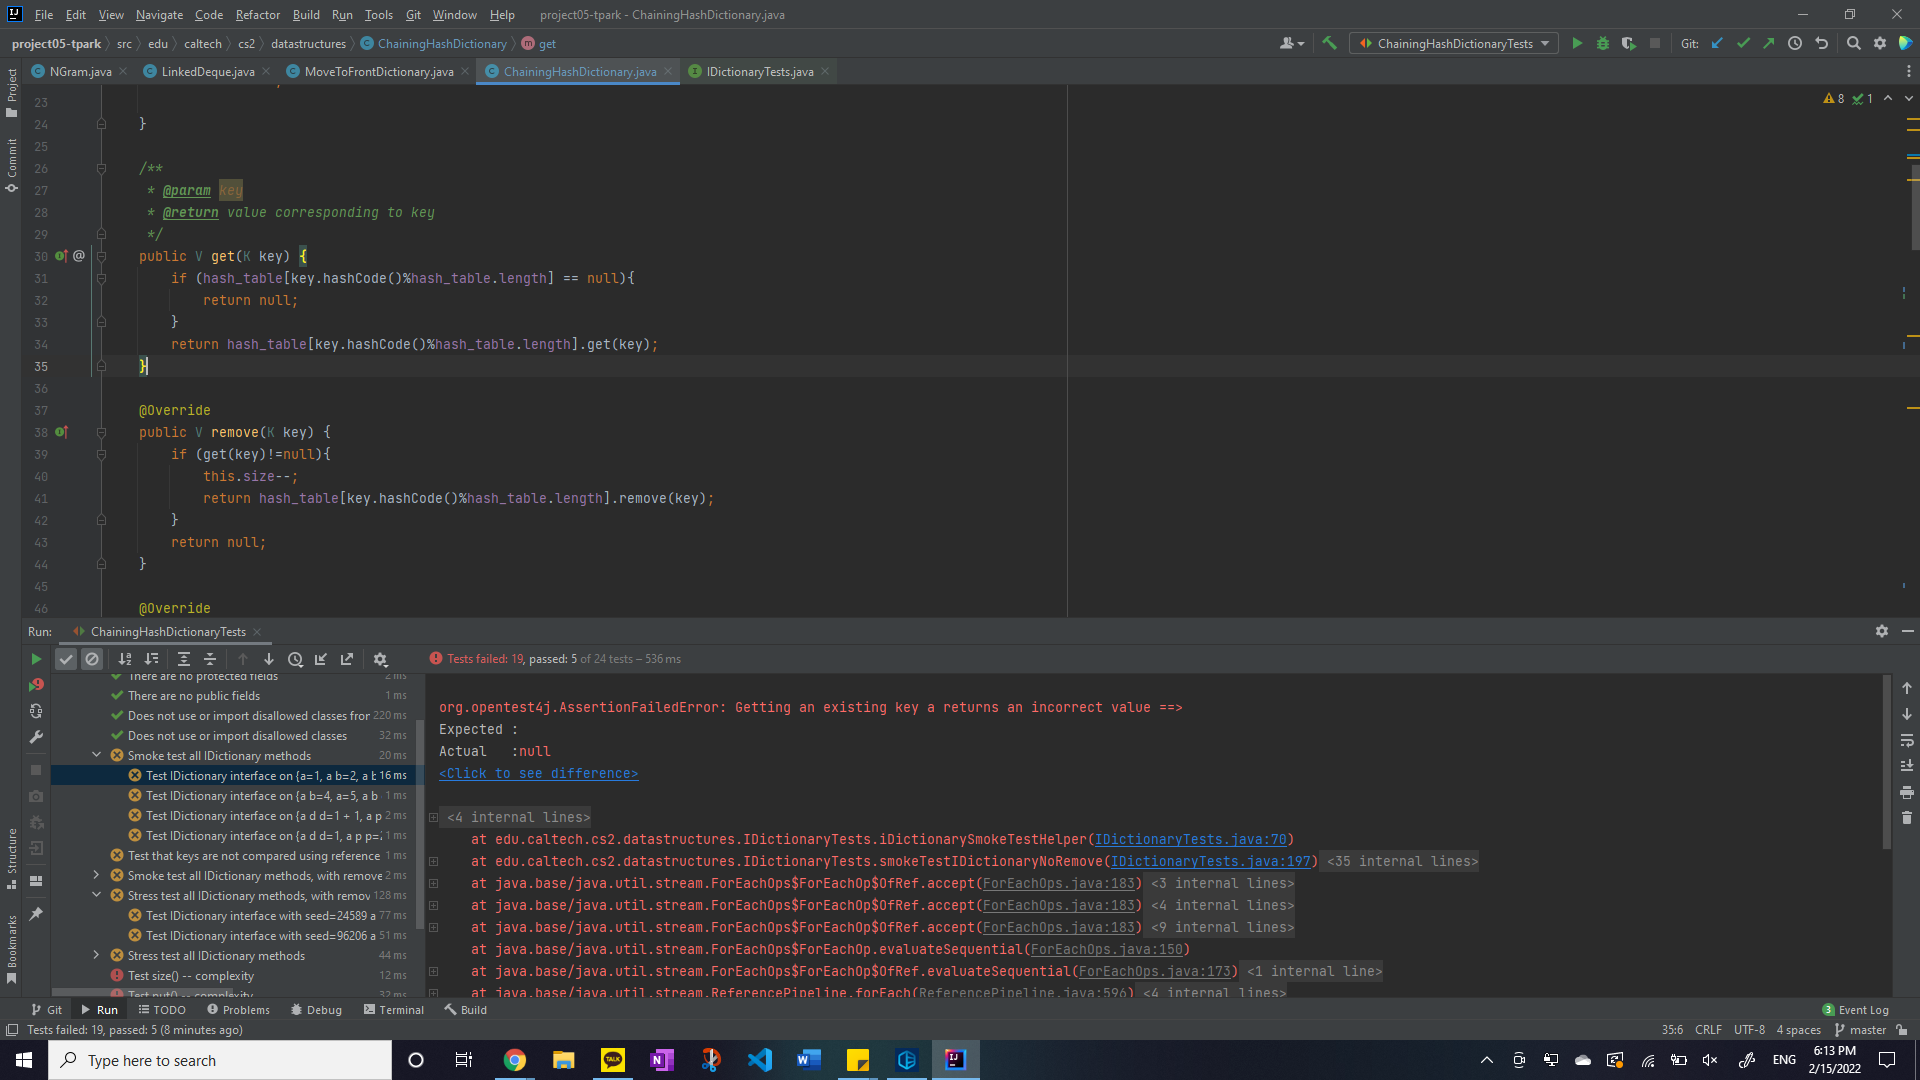1920x1080 pixels.
Task: Collapse Smoke test all IDictionary methods node
Action: (97, 755)
